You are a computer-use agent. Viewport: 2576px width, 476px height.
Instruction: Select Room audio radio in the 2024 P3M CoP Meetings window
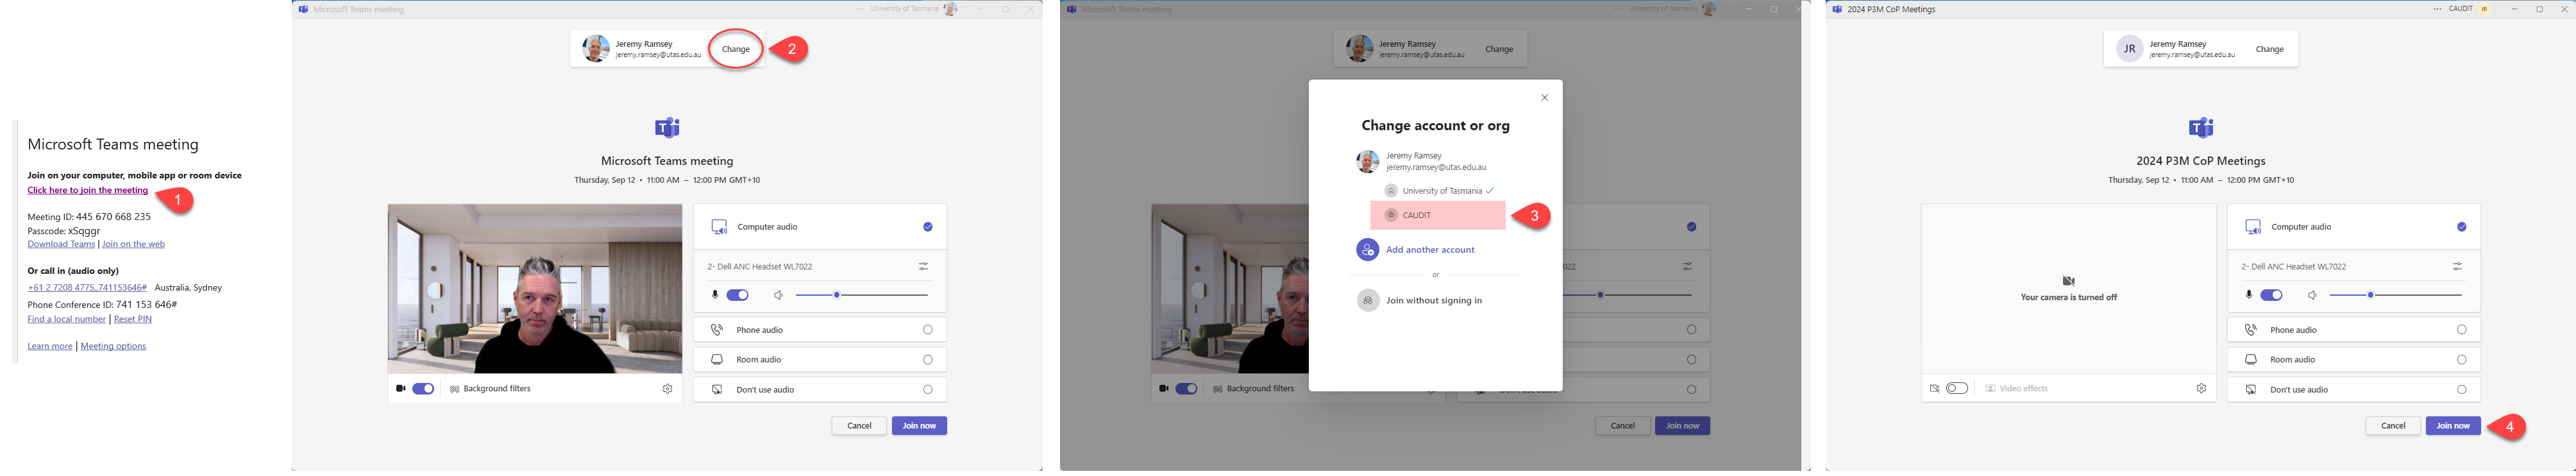(2462, 360)
